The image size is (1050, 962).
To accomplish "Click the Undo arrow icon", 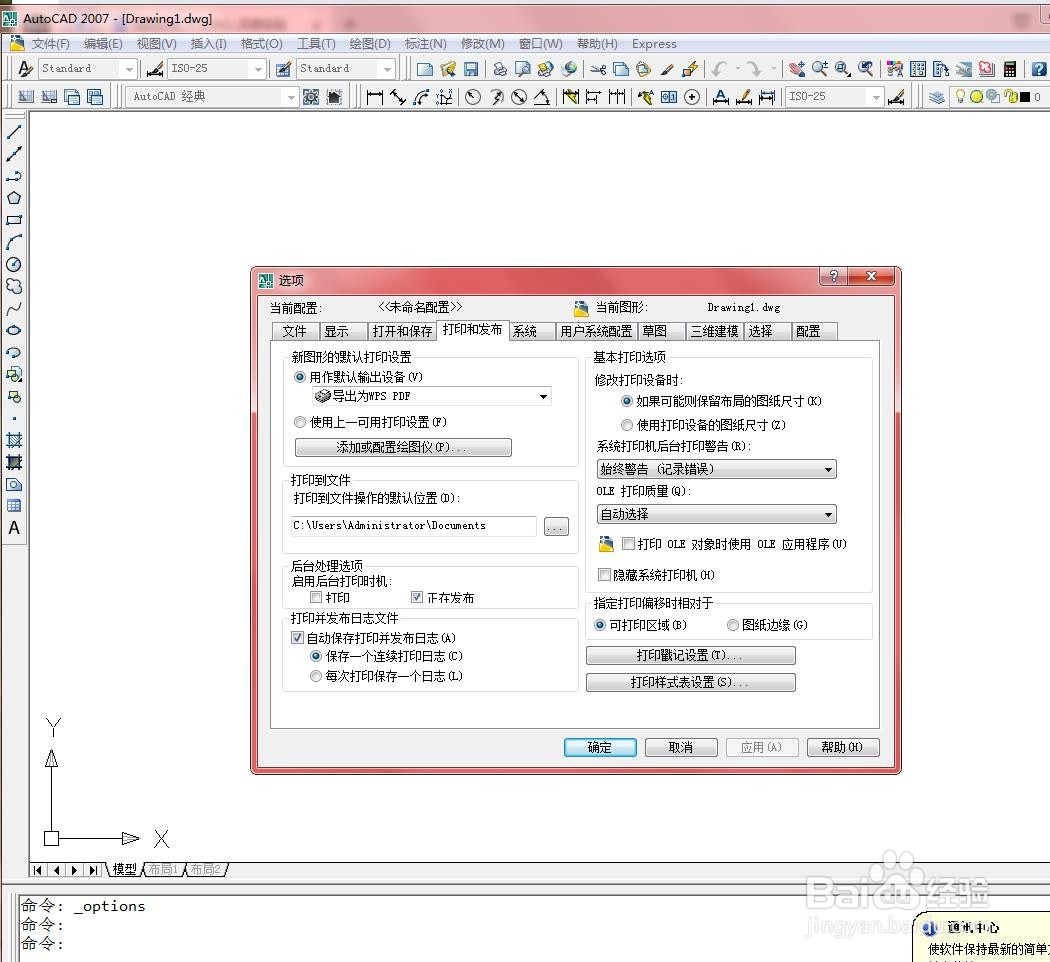I will [x=720, y=69].
